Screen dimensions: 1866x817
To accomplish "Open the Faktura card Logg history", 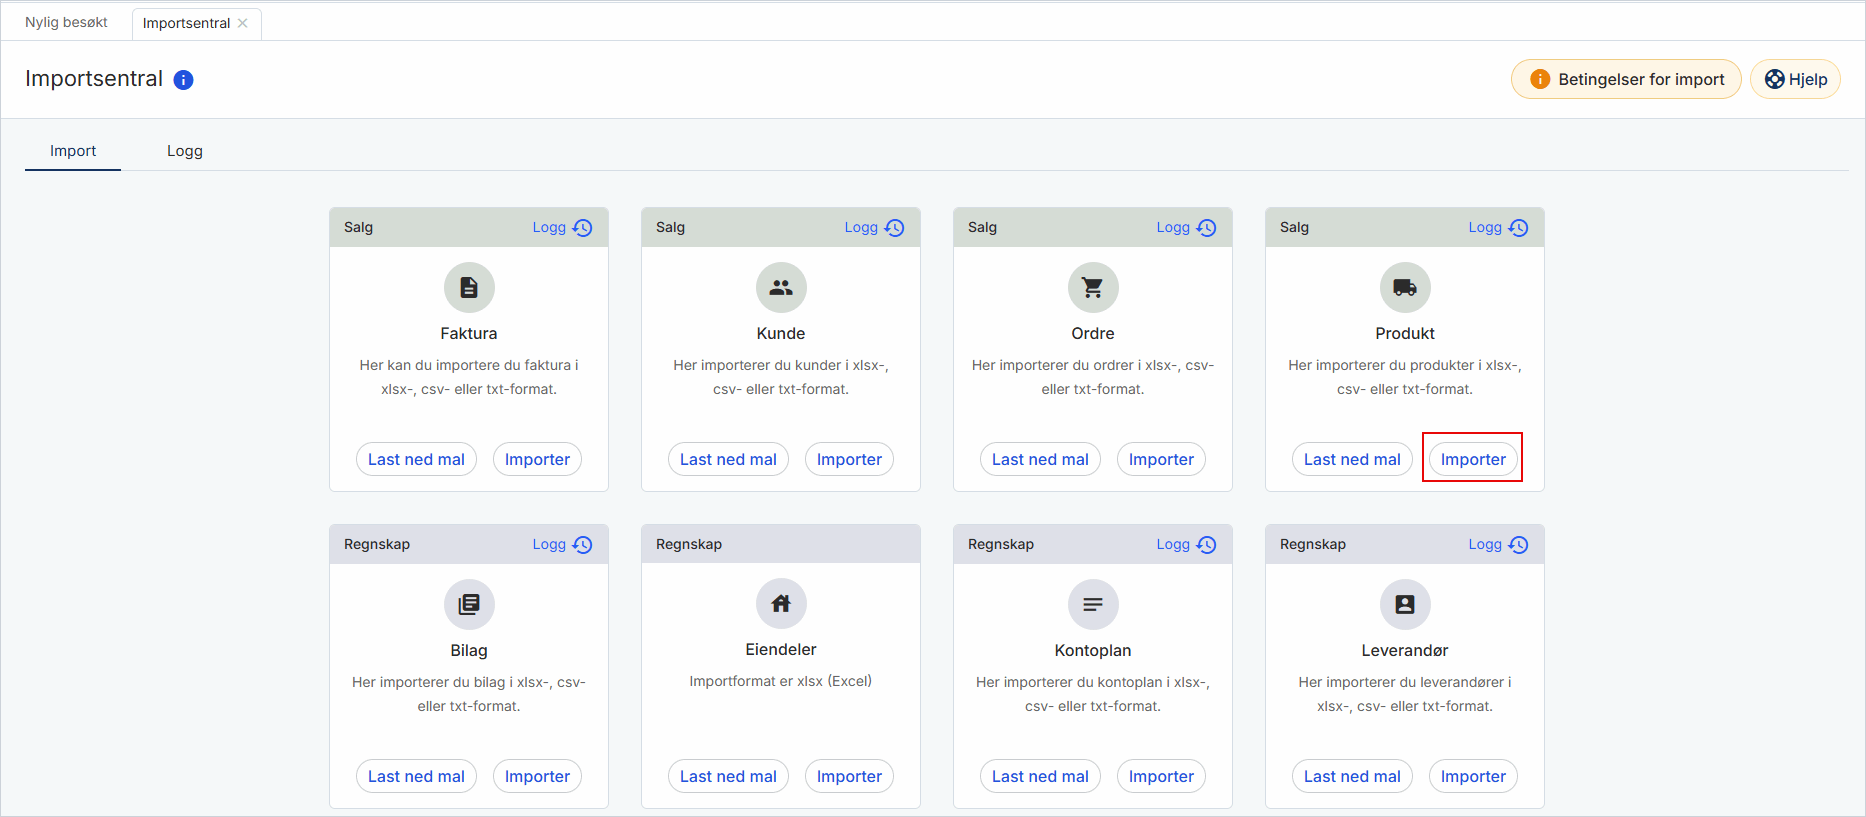I will coord(562,228).
